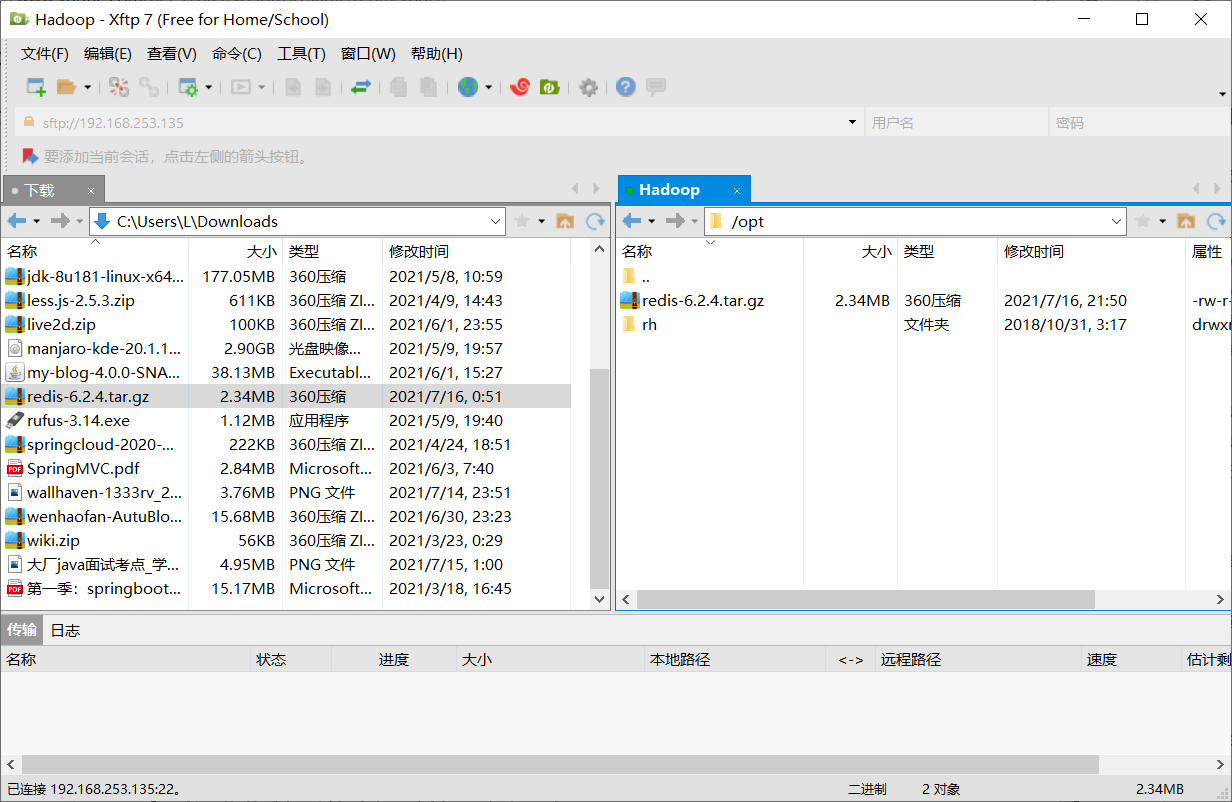Refresh the remote /opt pane
1232x802 pixels.
pyautogui.click(x=1217, y=221)
